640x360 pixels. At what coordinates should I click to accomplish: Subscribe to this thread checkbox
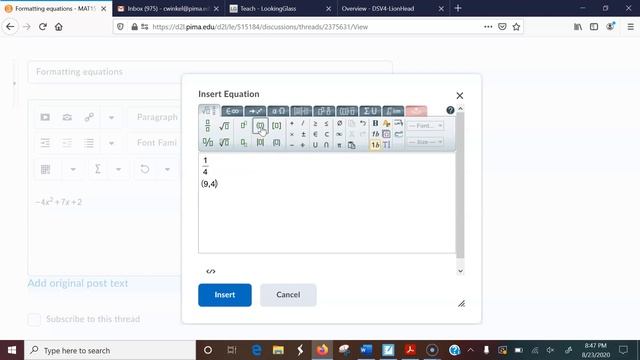pos(34,319)
